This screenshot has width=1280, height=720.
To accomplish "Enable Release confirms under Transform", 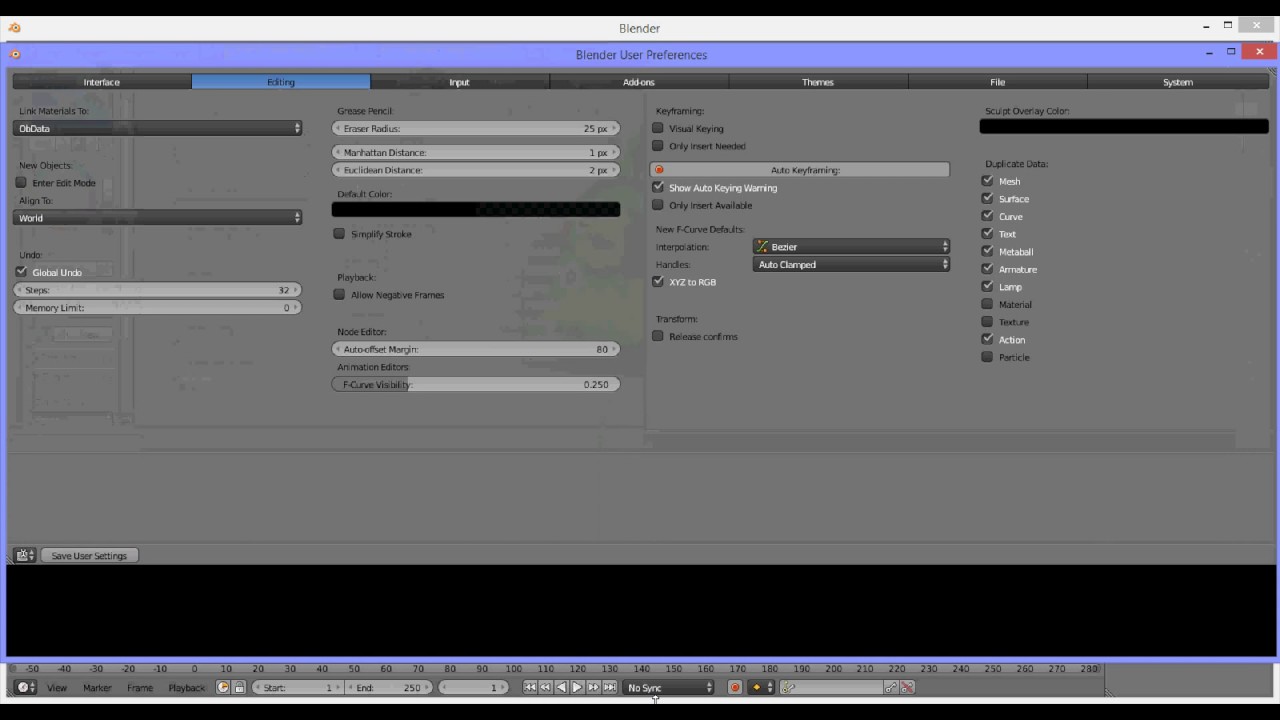I will coord(658,337).
